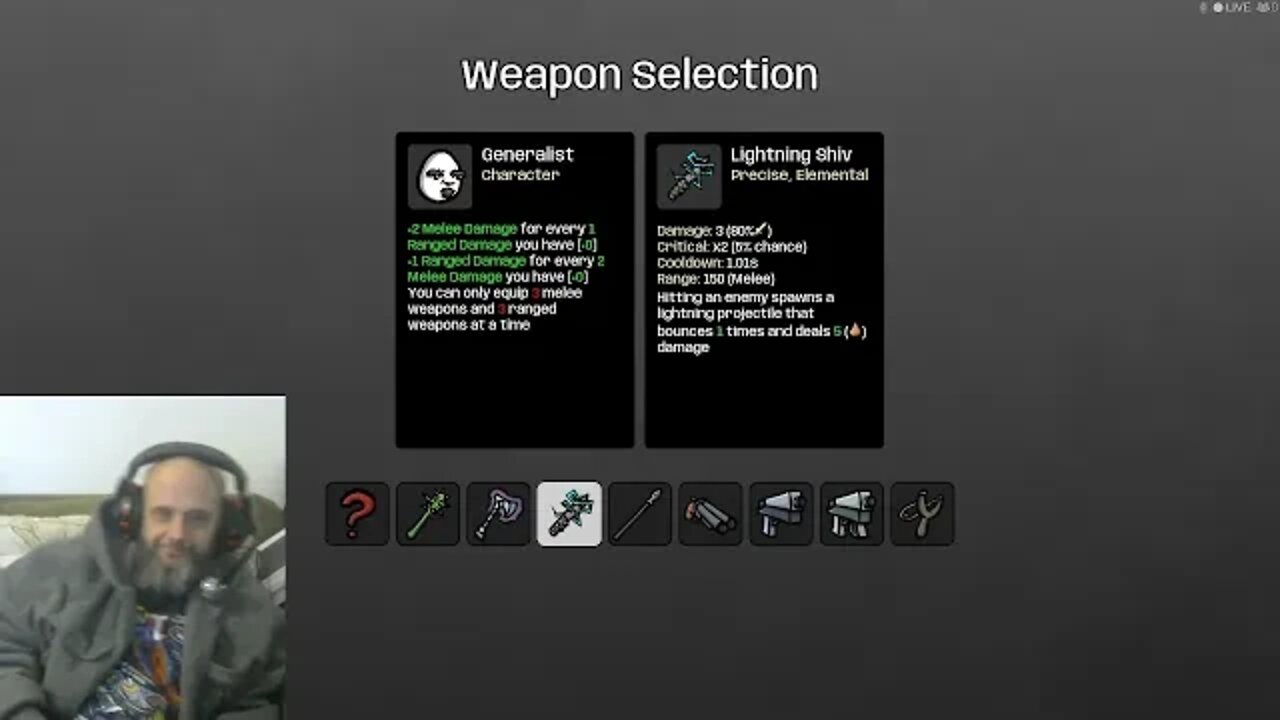Select the slingshot weapon
Viewport: 1280px width, 720px height.
pos(922,514)
